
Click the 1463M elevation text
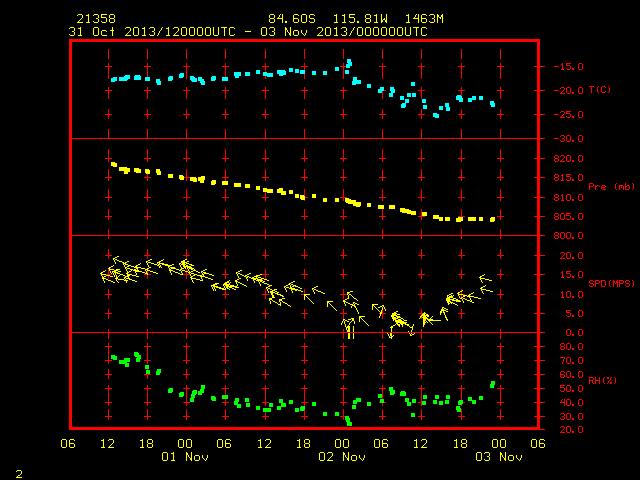pyautogui.click(x=424, y=19)
